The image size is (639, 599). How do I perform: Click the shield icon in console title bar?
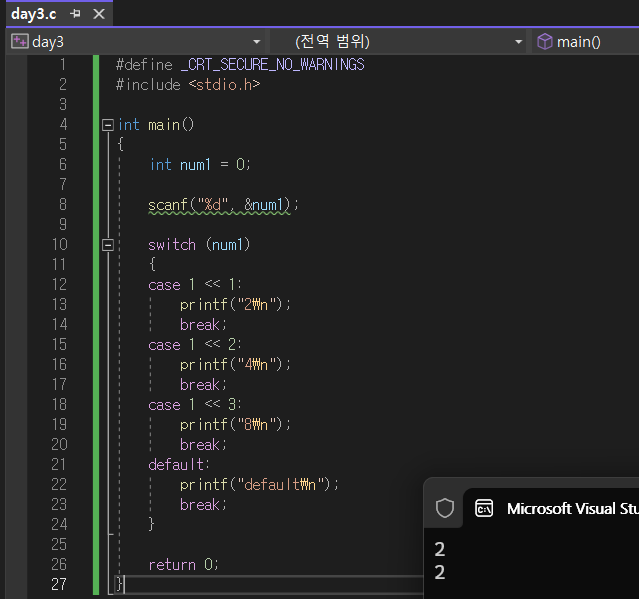pyautogui.click(x=445, y=508)
